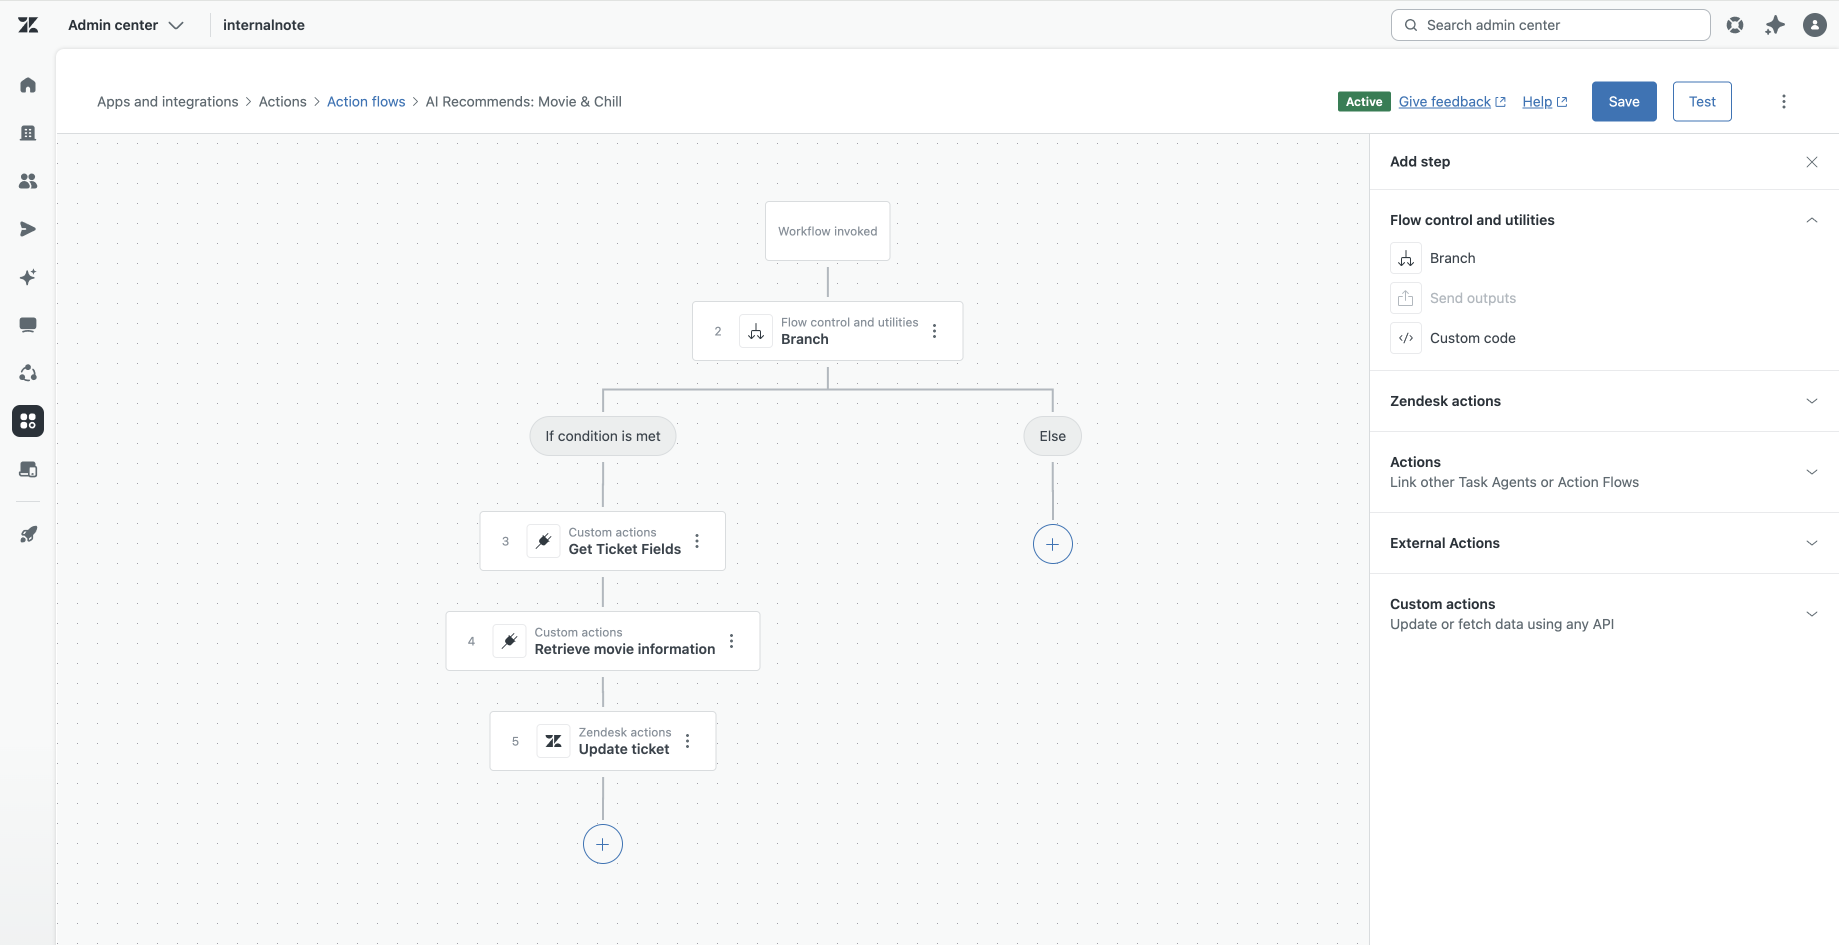Click the Save button
Screen dimensions: 1839x945
(x=1623, y=101)
